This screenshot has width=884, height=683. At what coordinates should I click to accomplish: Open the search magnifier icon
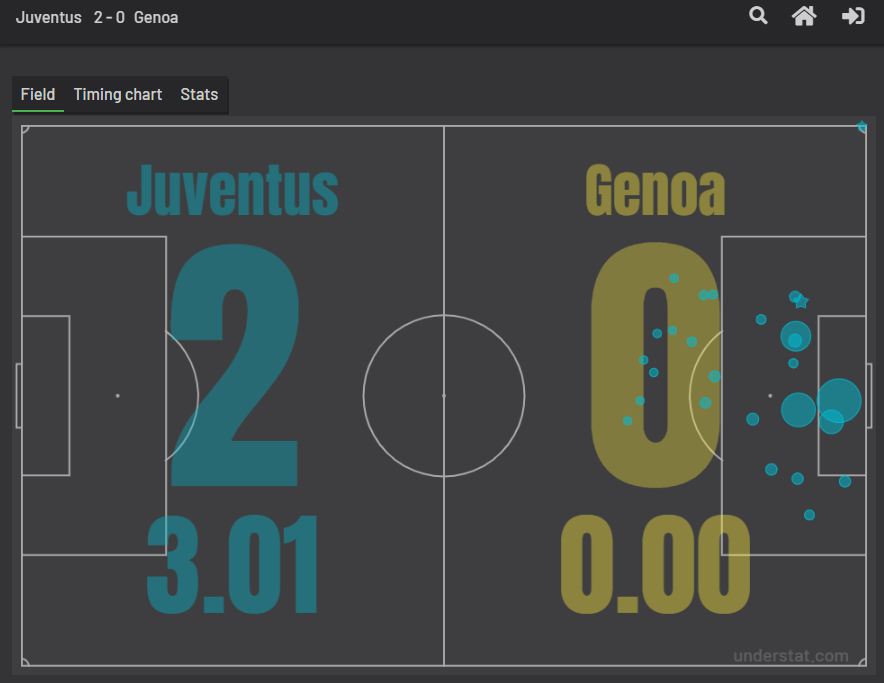click(x=758, y=15)
